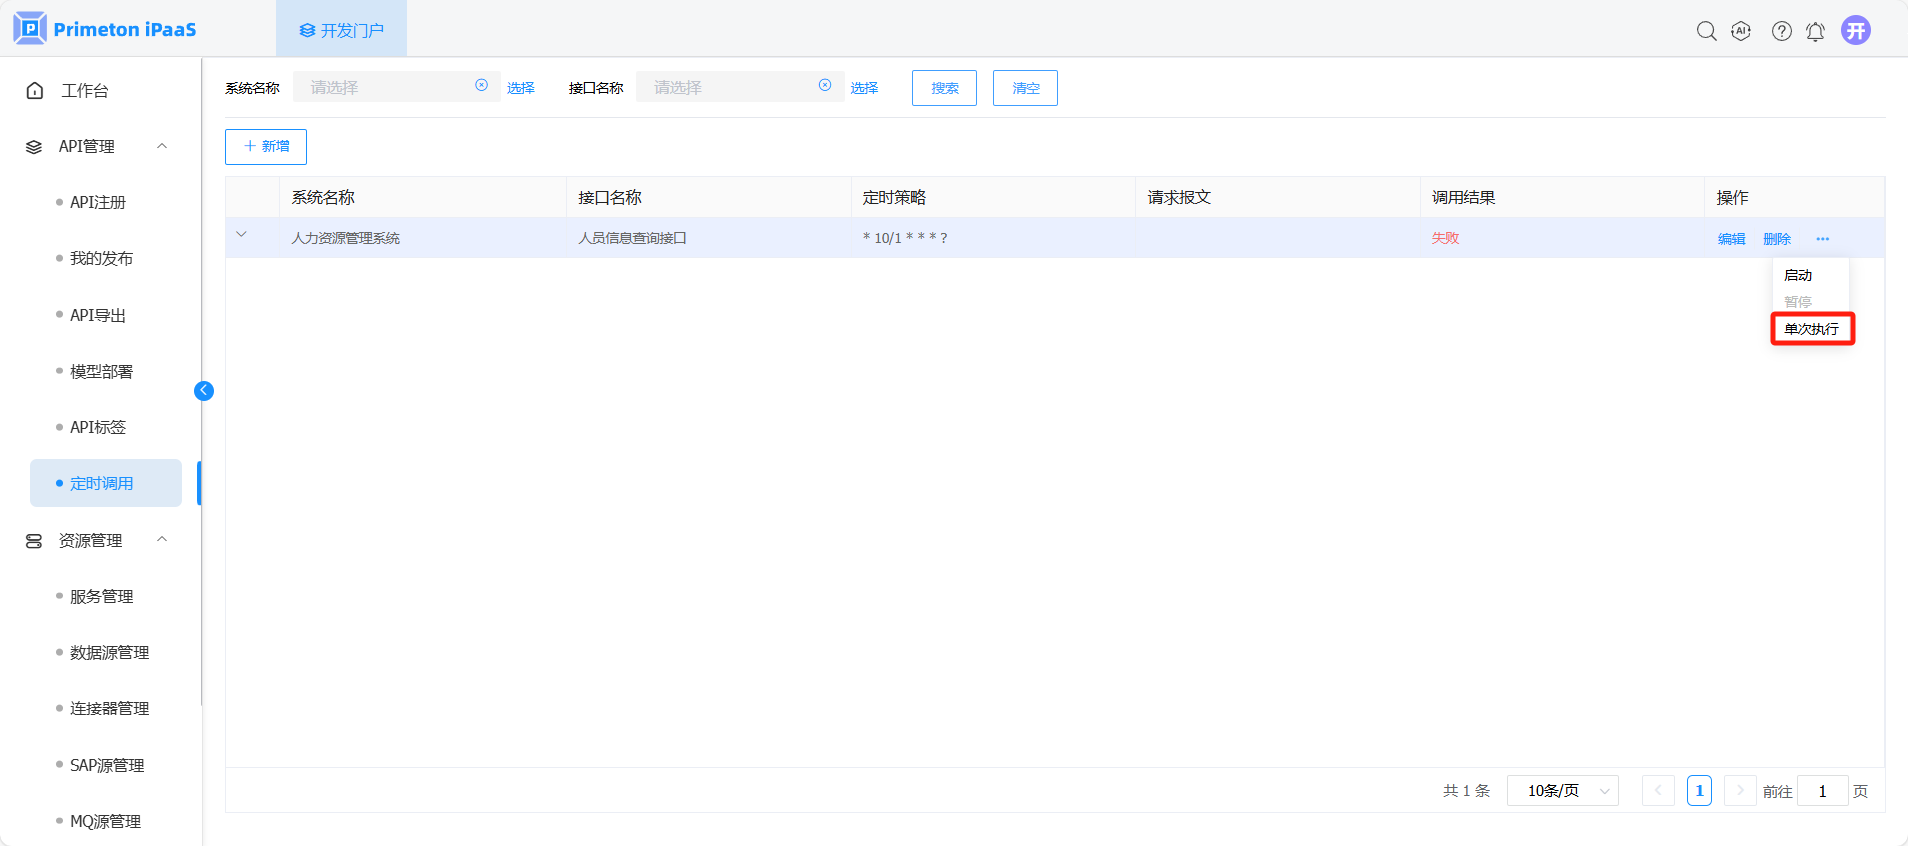Clear the 接口名称 field with its clear icon
This screenshot has width=1908, height=846.
click(825, 86)
